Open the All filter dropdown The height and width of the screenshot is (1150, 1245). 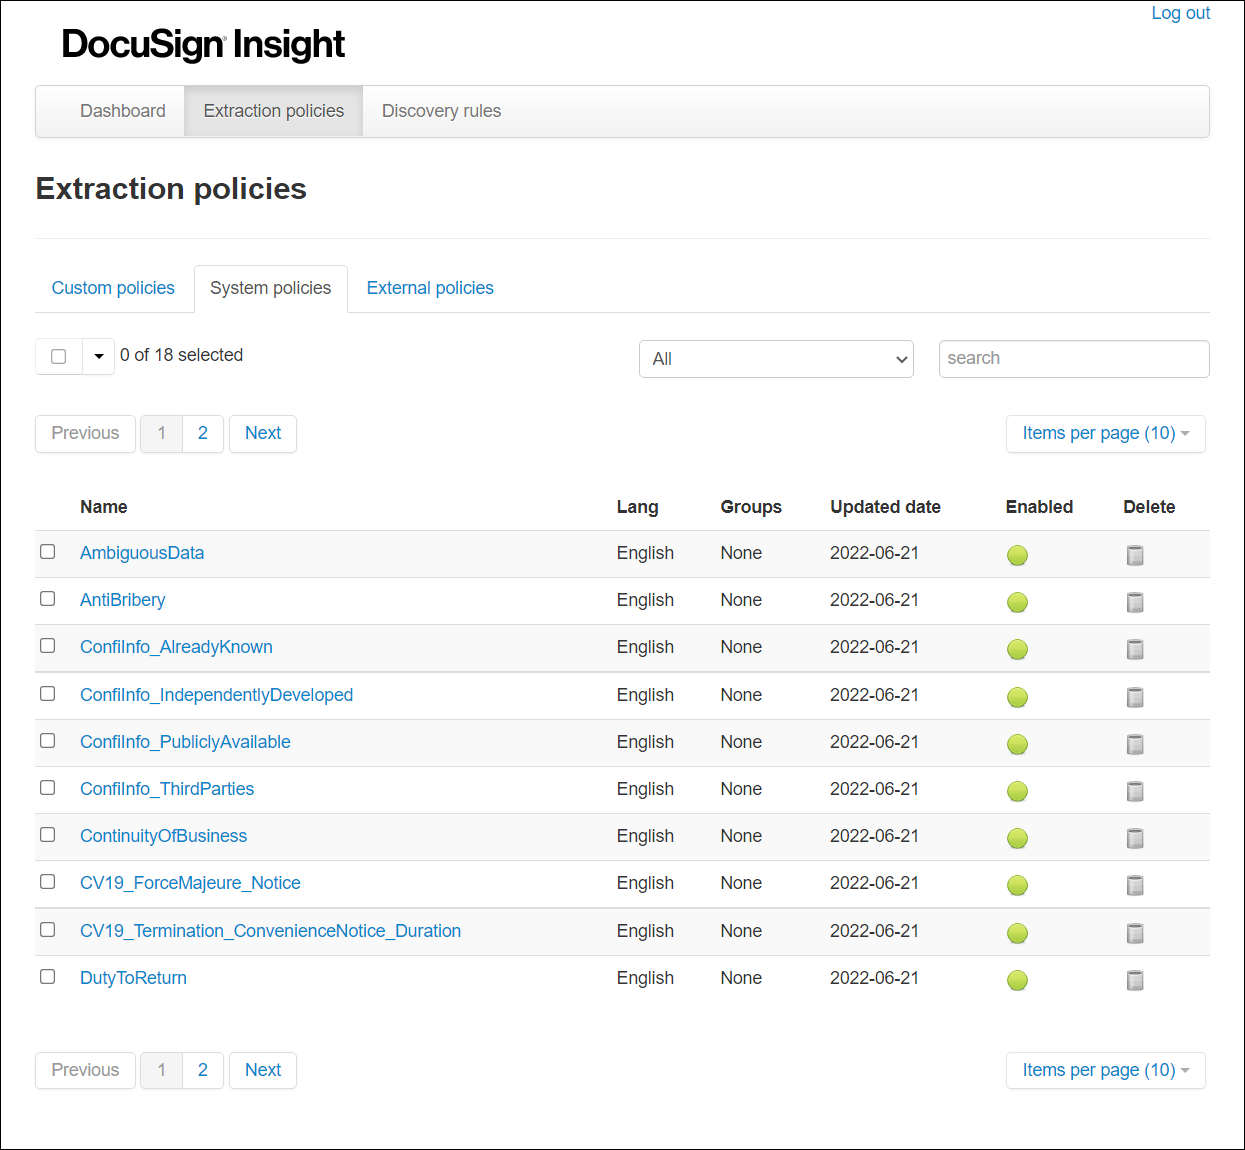coord(776,359)
